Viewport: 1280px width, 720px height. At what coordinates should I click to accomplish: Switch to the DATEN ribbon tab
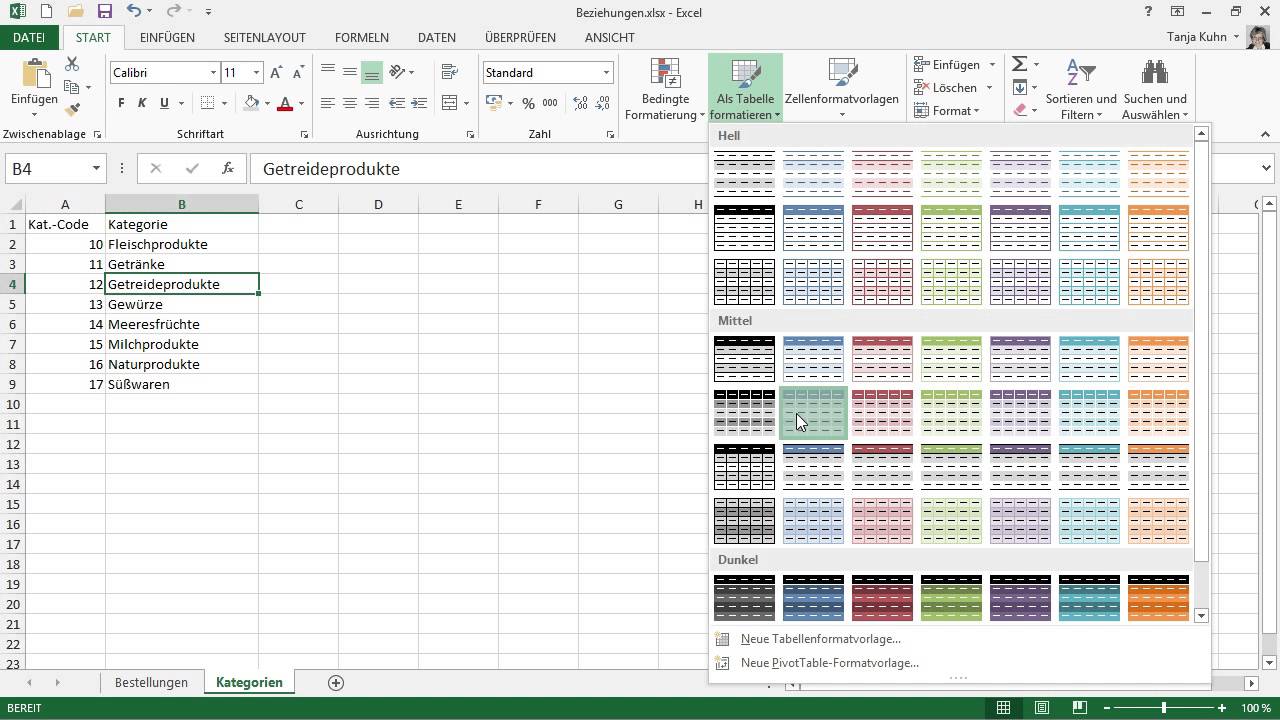(437, 37)
